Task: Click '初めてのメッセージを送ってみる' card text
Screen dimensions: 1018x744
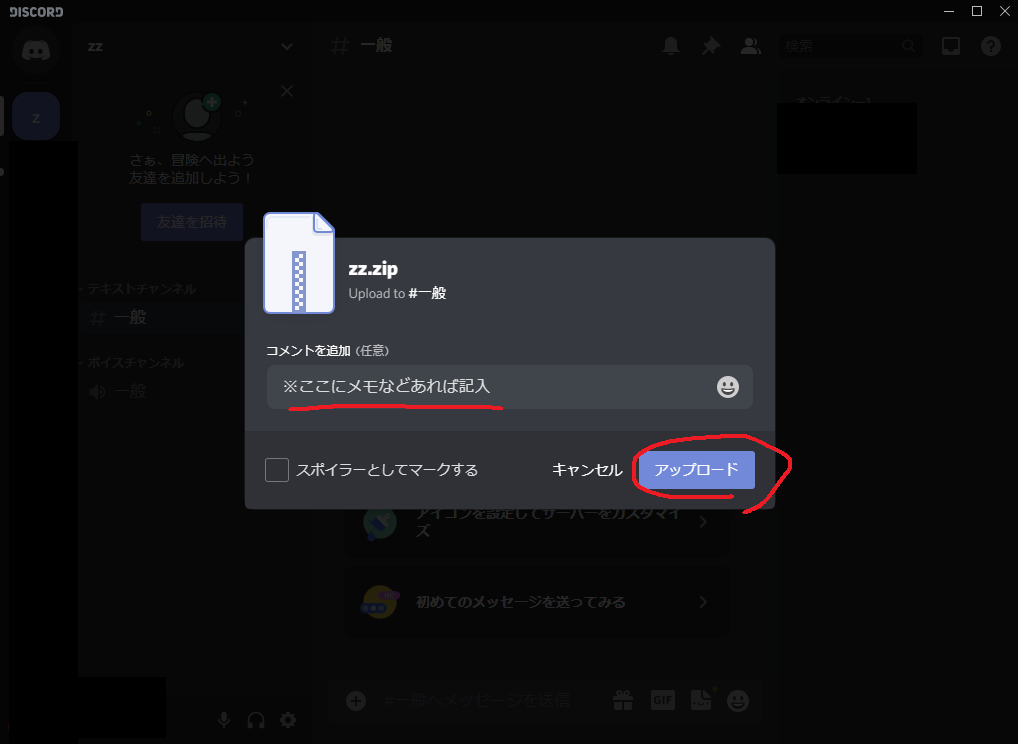Action: (x=521, y=602)
